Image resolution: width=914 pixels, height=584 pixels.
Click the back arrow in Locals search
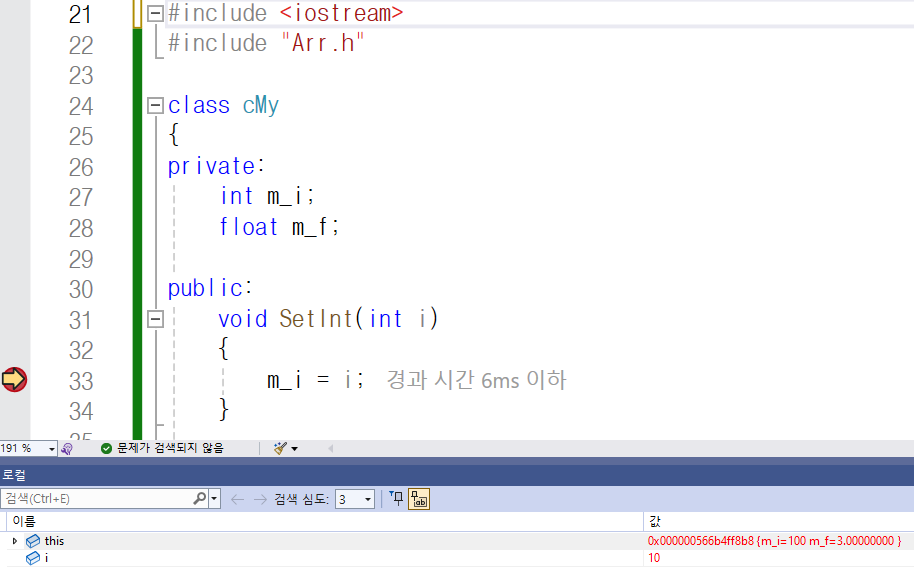click(x=237, y=499)
